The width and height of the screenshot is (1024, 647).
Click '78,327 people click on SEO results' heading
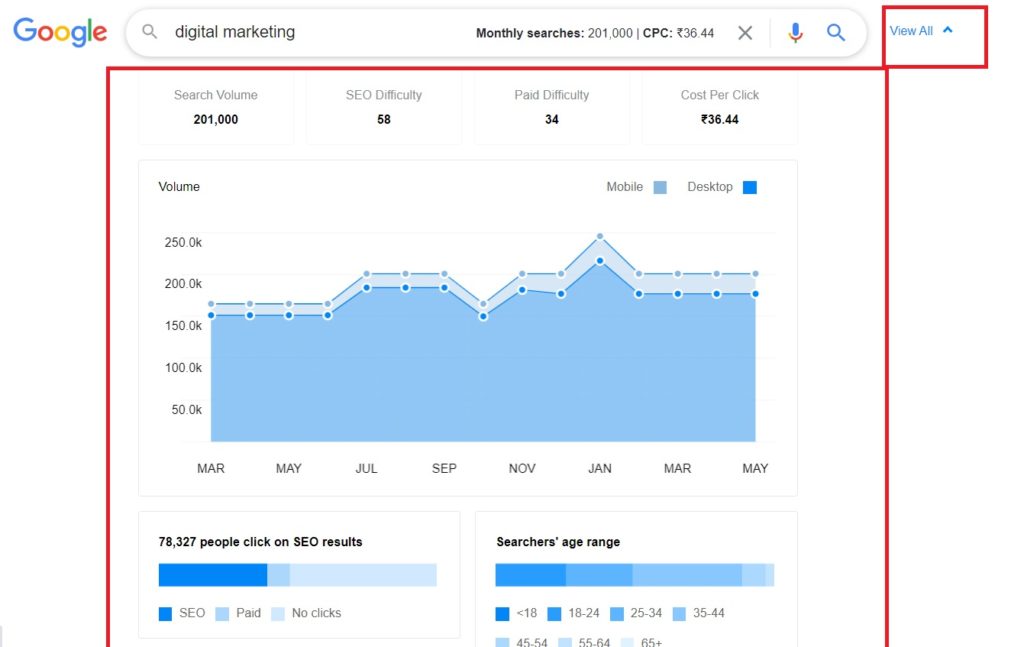coord(260,542)
